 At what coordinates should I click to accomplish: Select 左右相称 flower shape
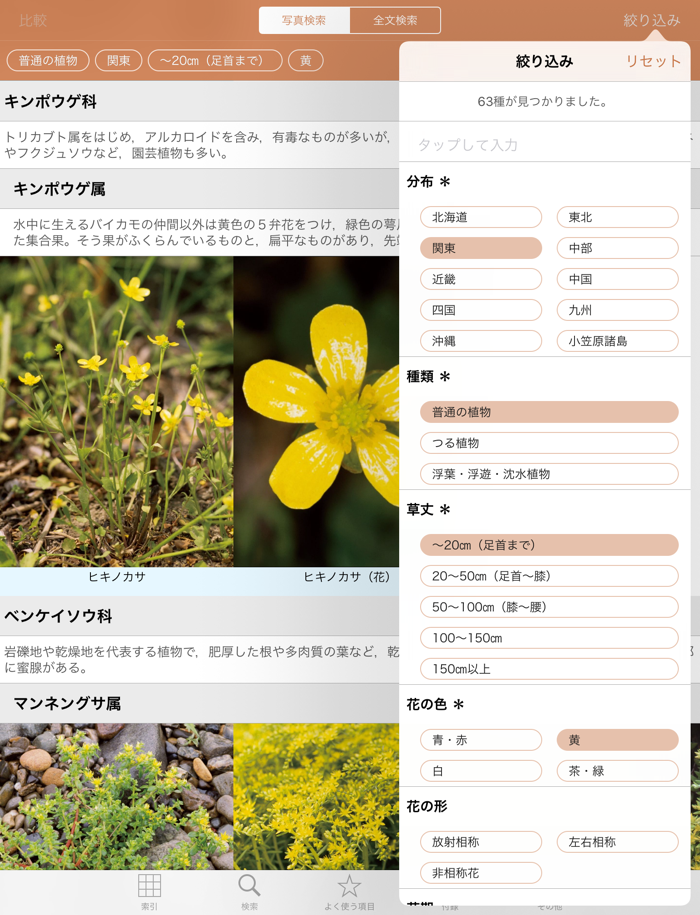(617, 842)
